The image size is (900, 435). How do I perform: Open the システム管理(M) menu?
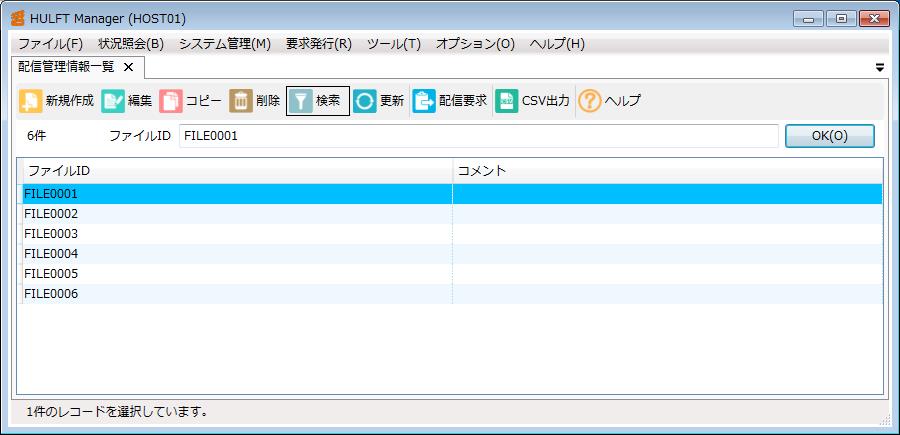[225, 44]
